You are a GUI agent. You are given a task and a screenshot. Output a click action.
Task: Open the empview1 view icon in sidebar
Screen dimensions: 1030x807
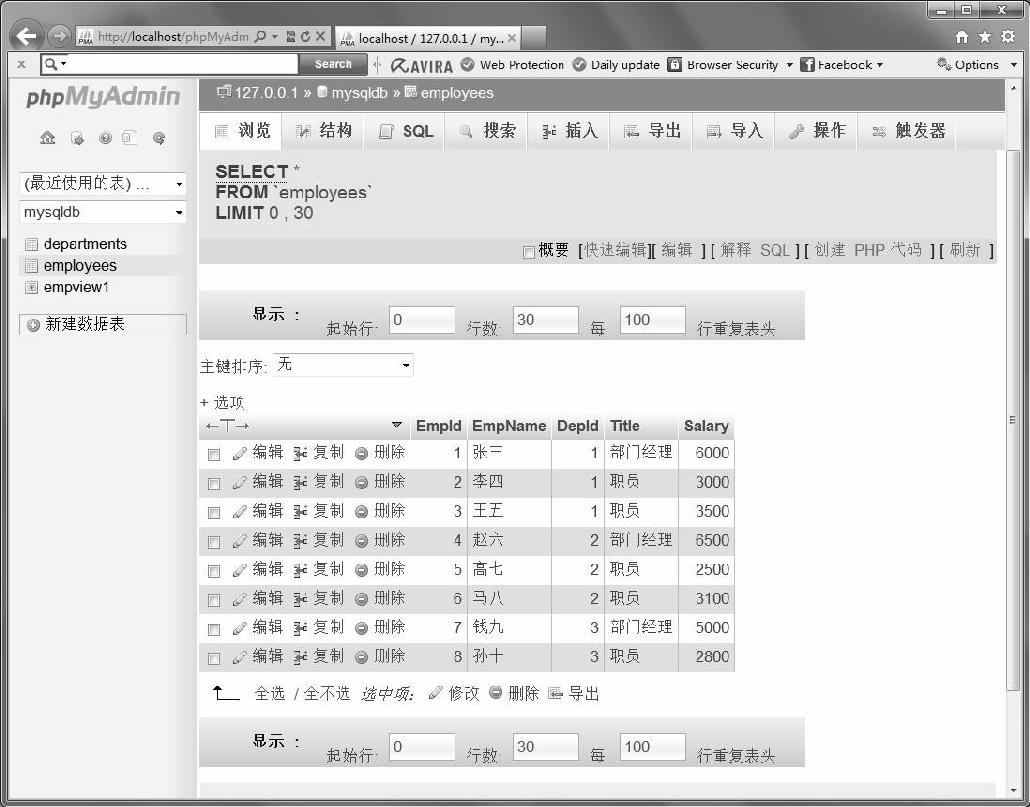pyautogui.click(x=31, y=288)
